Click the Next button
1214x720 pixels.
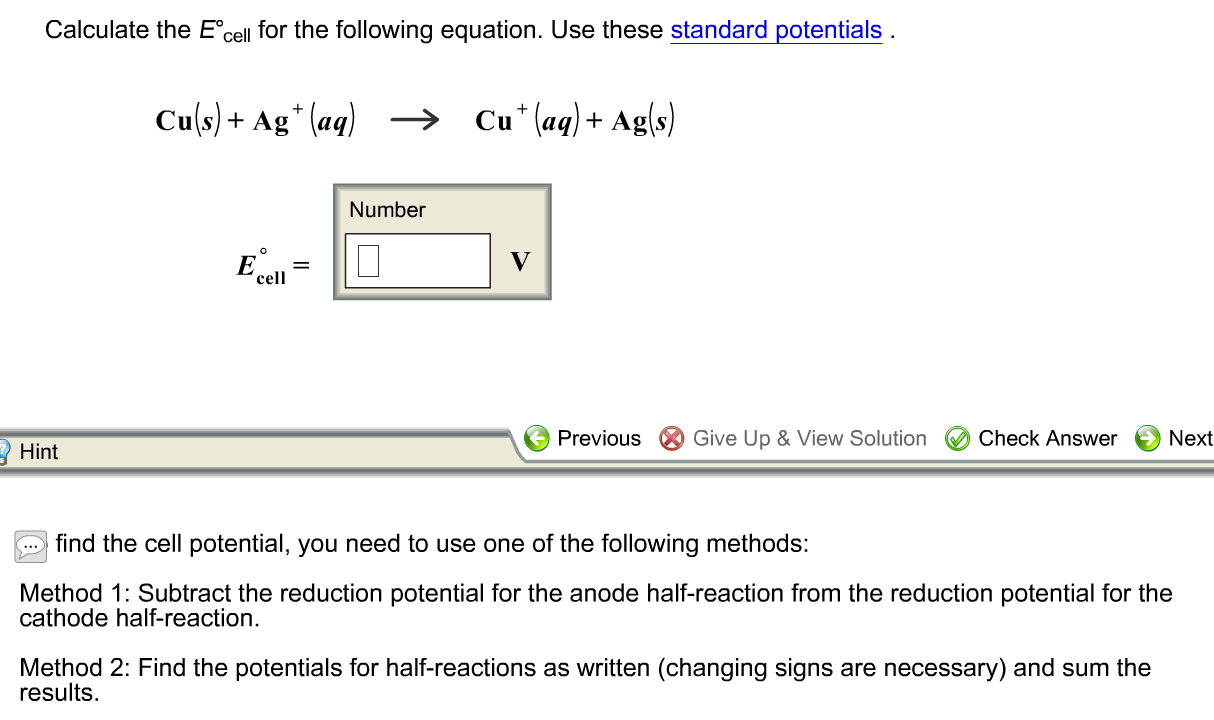pos(1190,438)
